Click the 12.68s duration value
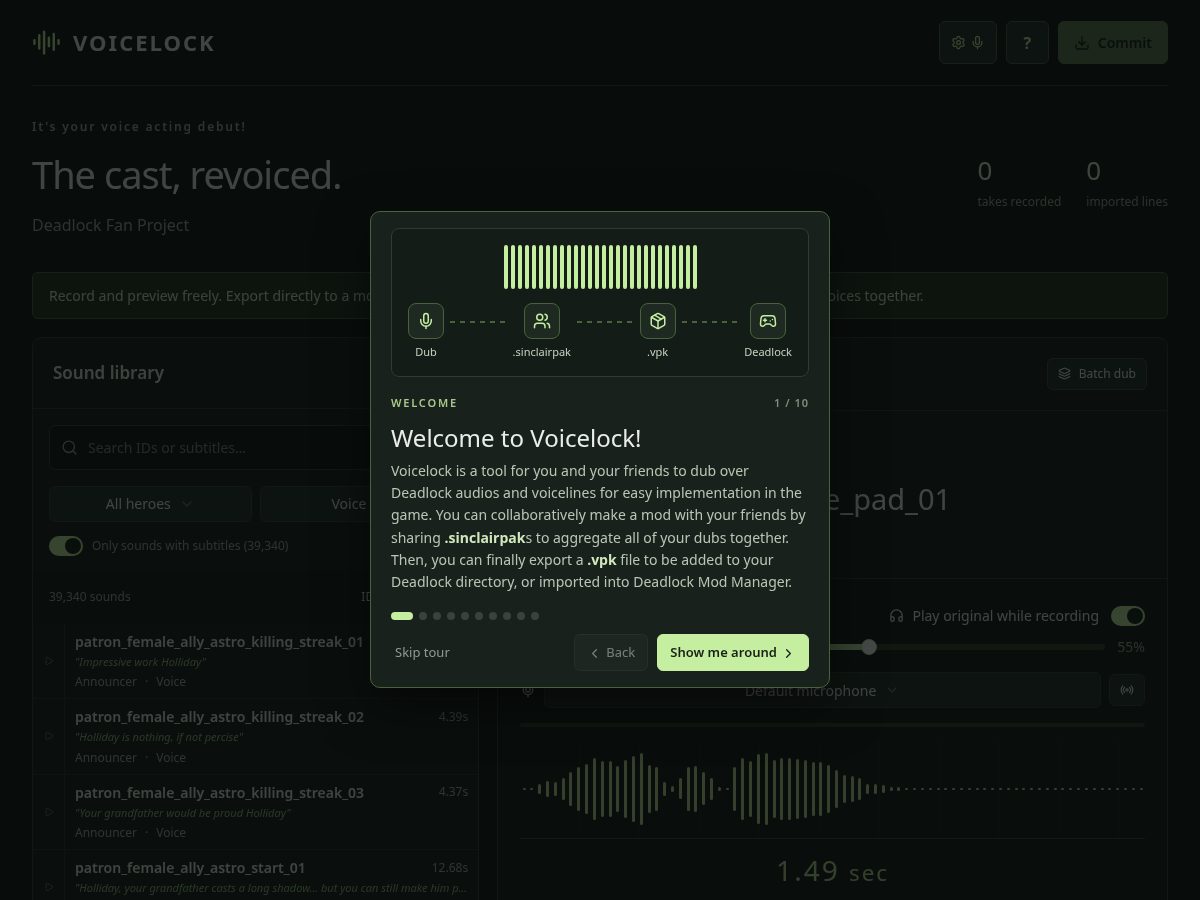This screenshot has height=900, width=1200. [x=450, y=868]
